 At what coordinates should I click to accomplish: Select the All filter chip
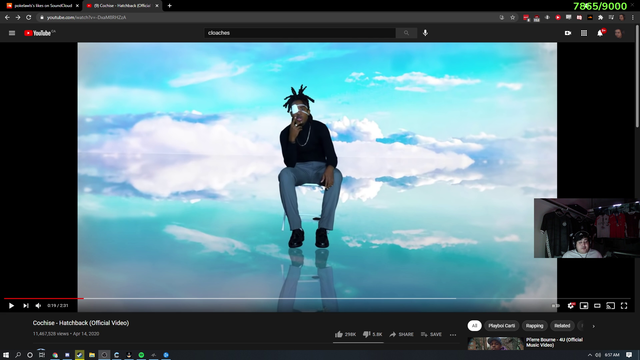point(474,326)
